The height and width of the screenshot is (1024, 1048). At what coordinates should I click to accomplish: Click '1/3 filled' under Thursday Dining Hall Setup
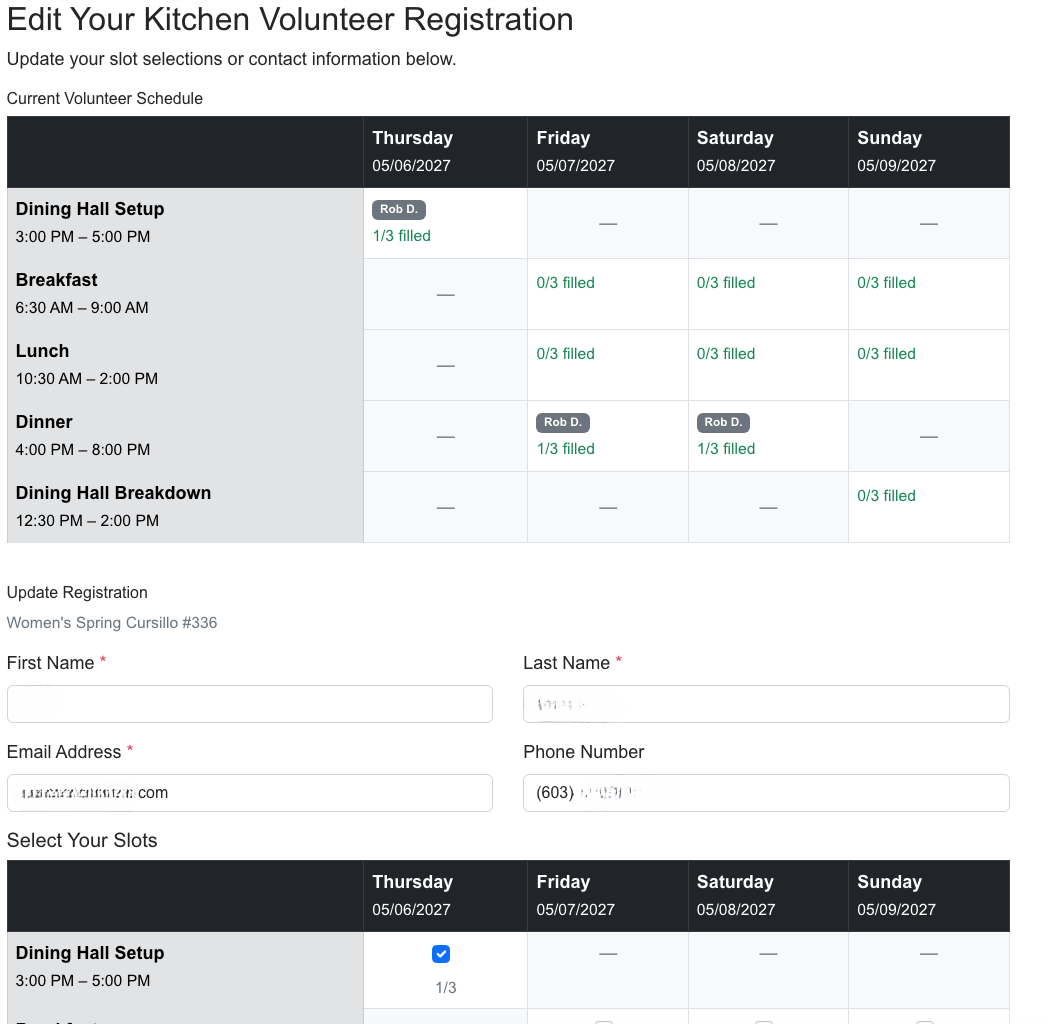click(x=402, y=236)
